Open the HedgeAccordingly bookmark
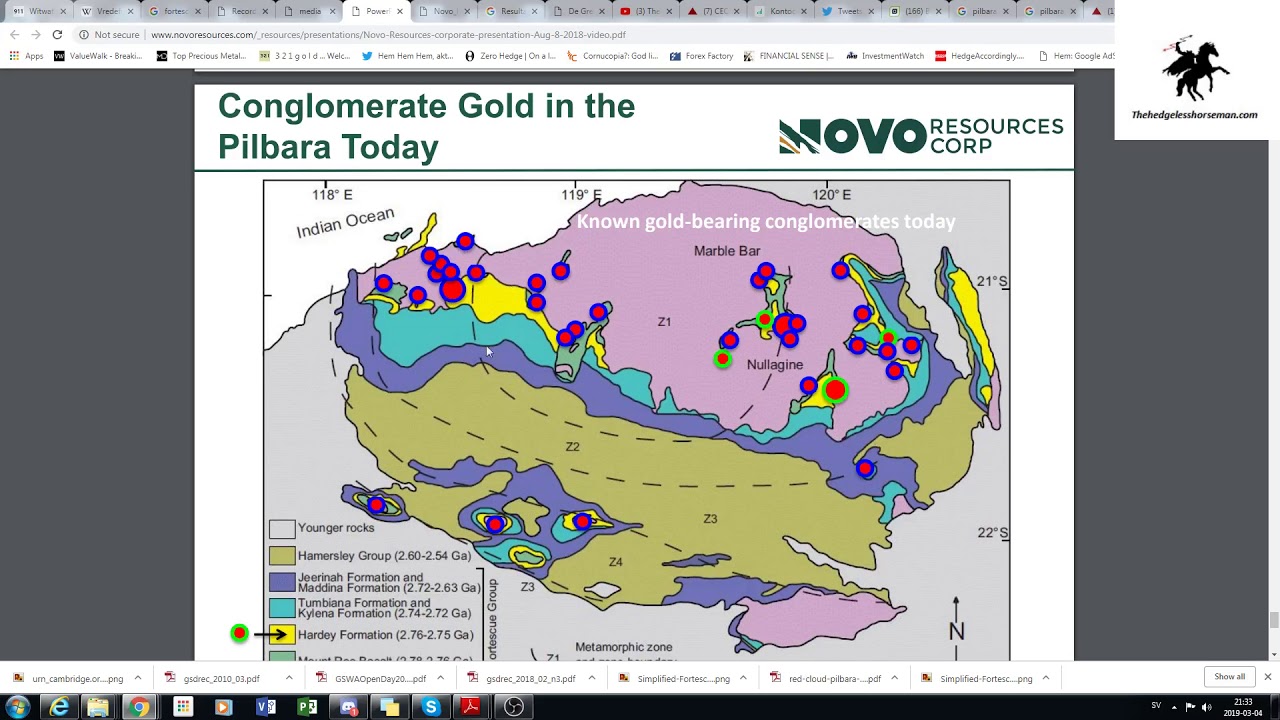This screenshot has width=1280, height=720. (x=980, y=56)
